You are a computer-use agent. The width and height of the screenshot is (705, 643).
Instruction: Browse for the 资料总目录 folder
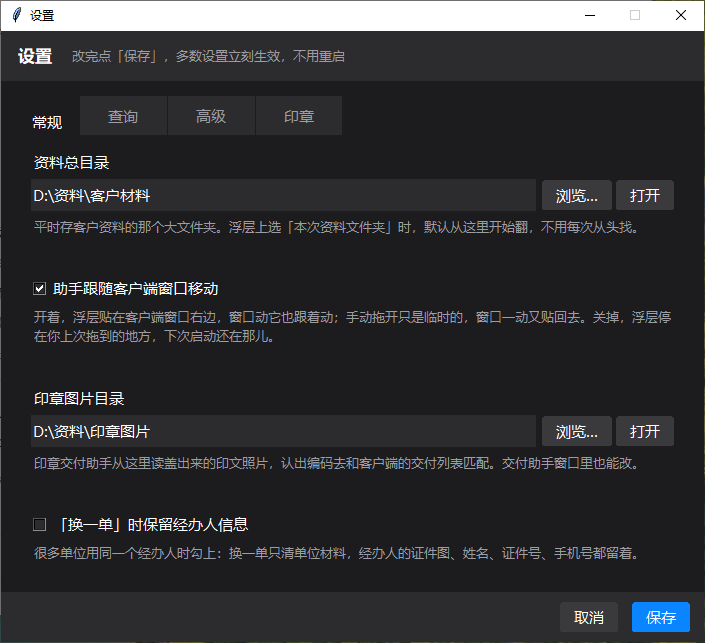click(576, 195)
